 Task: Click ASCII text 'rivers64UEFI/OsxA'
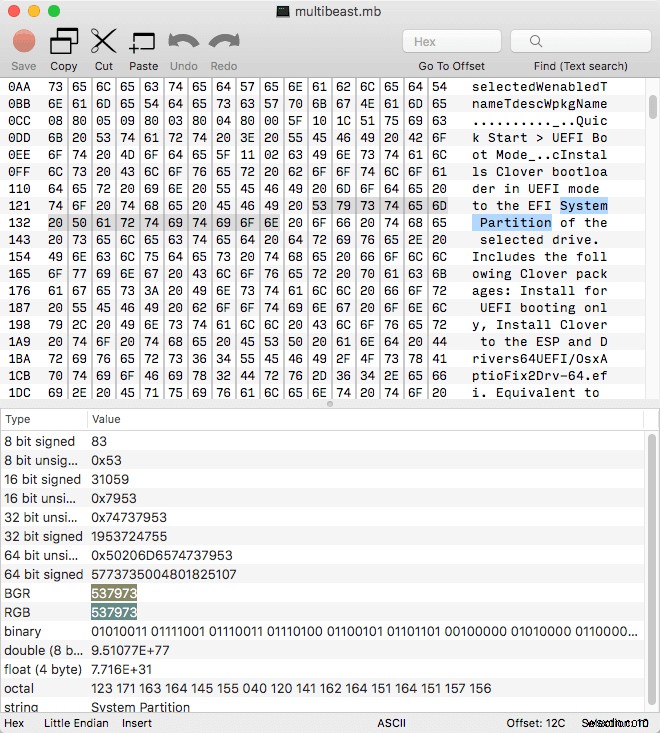[x=539, y=359]
